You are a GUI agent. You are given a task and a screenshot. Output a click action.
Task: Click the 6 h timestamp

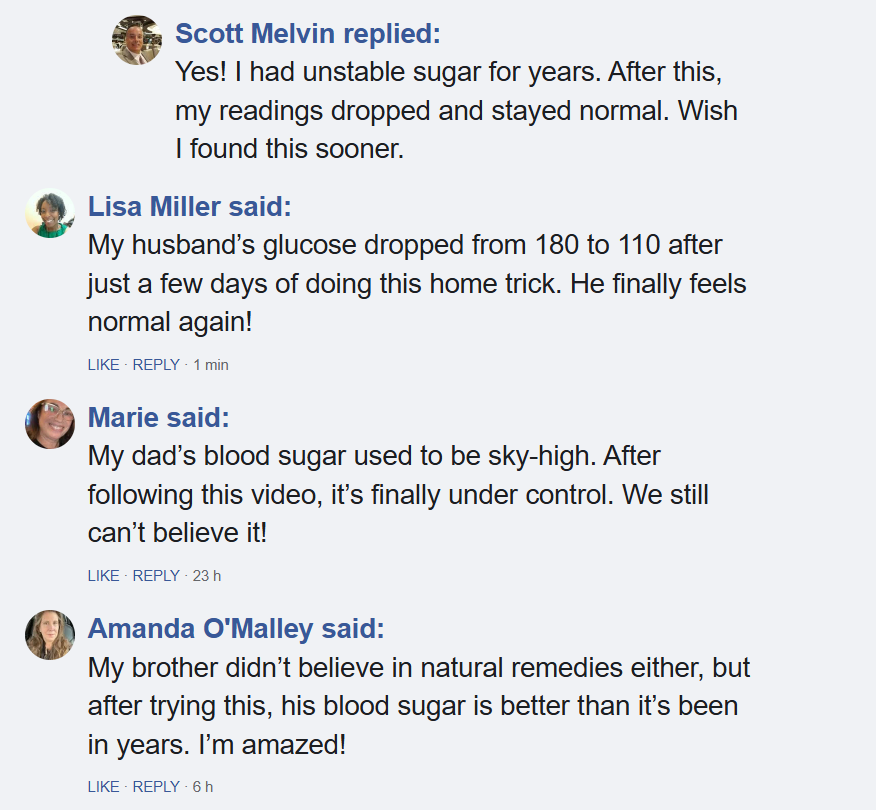coord(203,787)
